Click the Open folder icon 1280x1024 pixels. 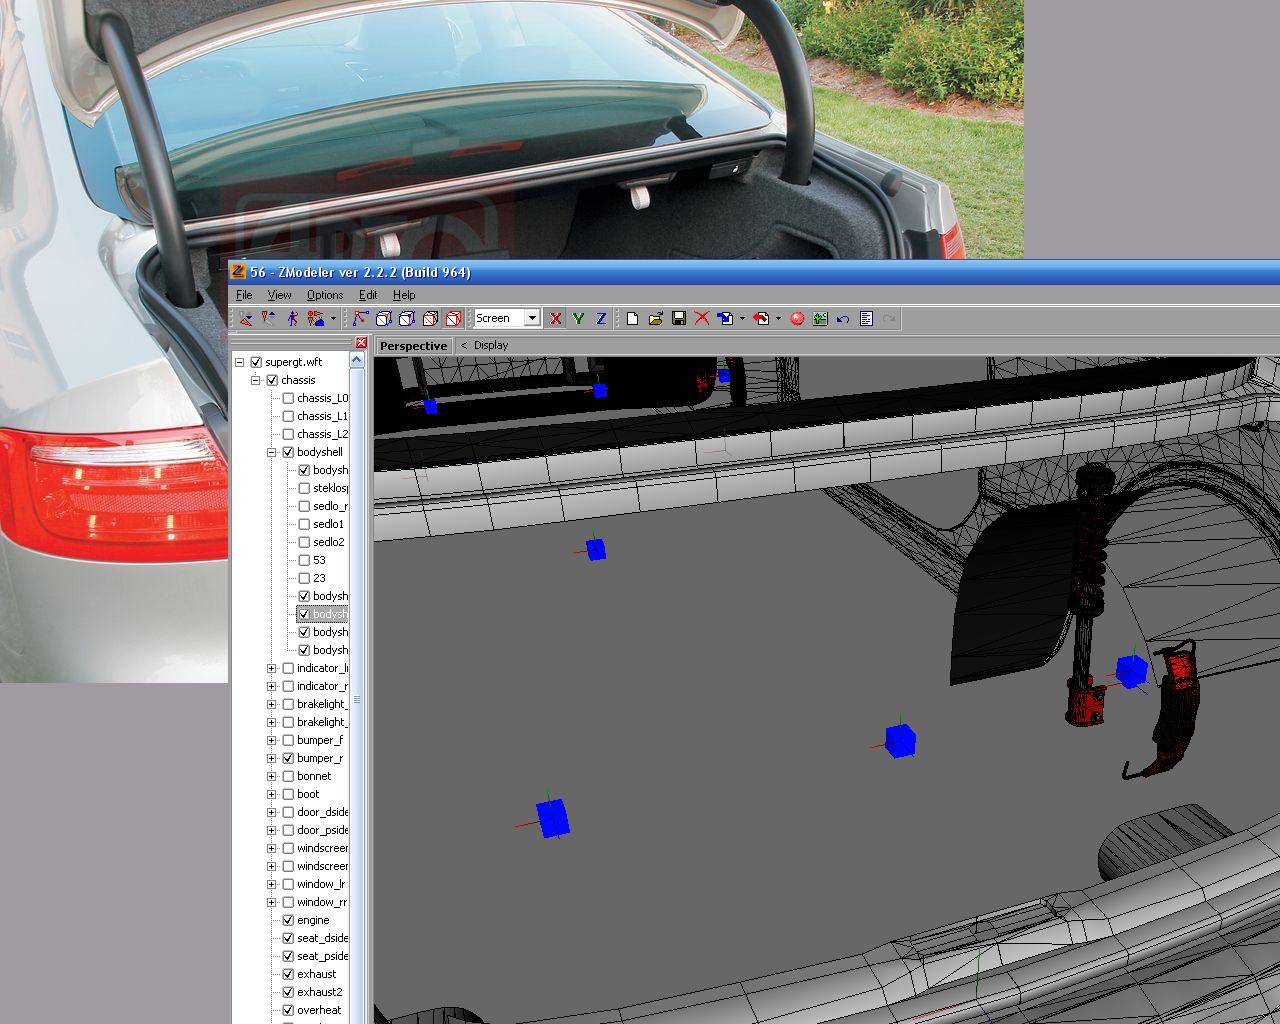click(x=655, y=318)
